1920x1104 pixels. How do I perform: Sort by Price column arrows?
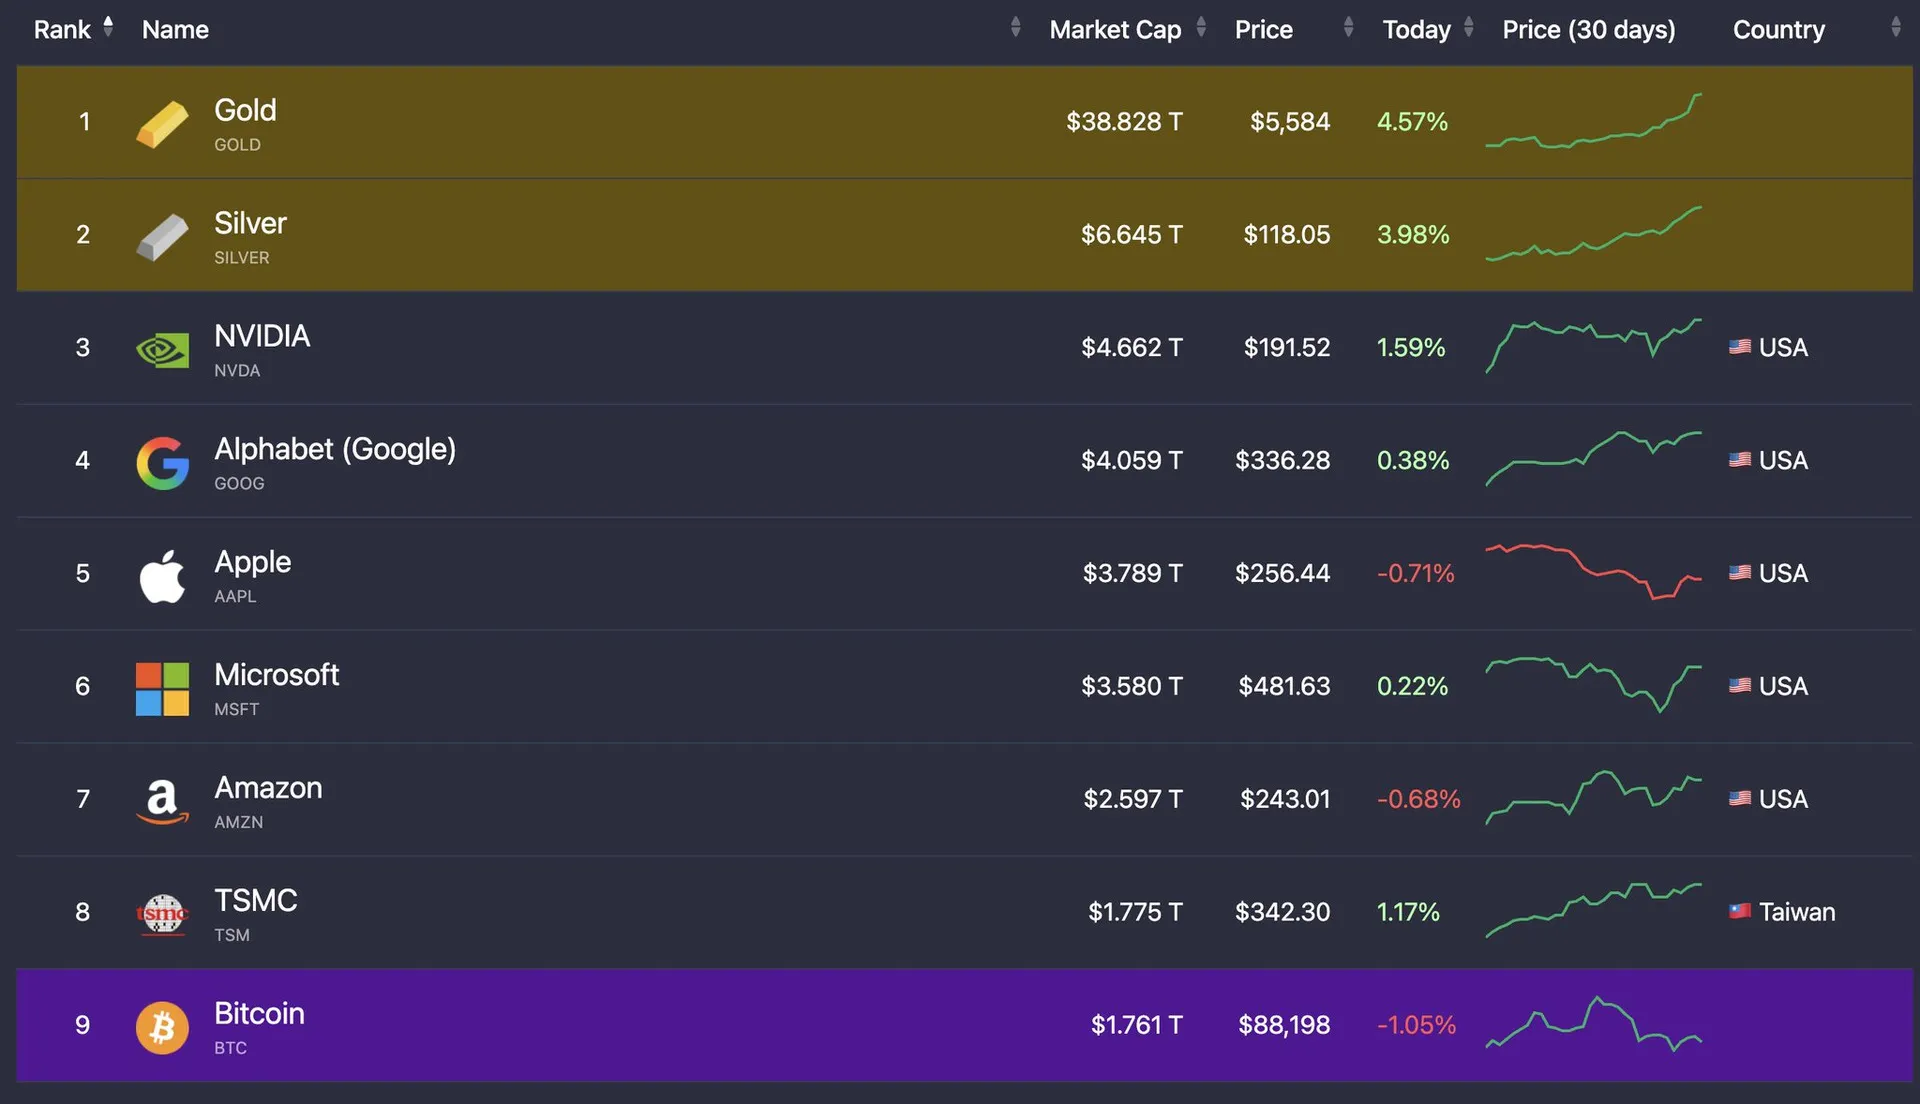point(1348,28)
